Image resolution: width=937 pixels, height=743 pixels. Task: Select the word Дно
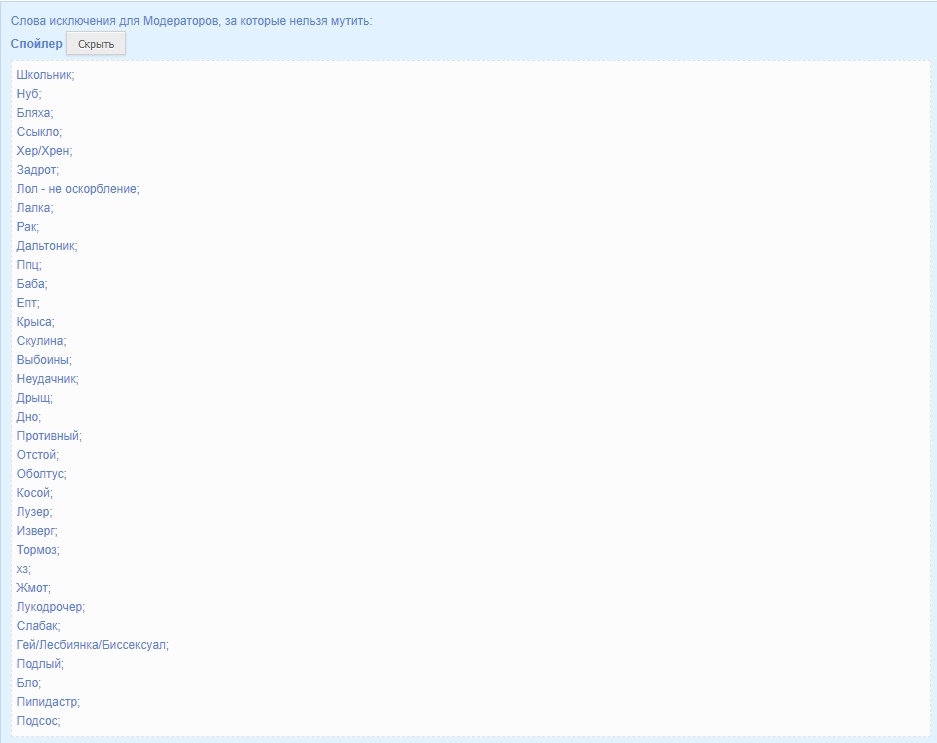pos(29,417)
